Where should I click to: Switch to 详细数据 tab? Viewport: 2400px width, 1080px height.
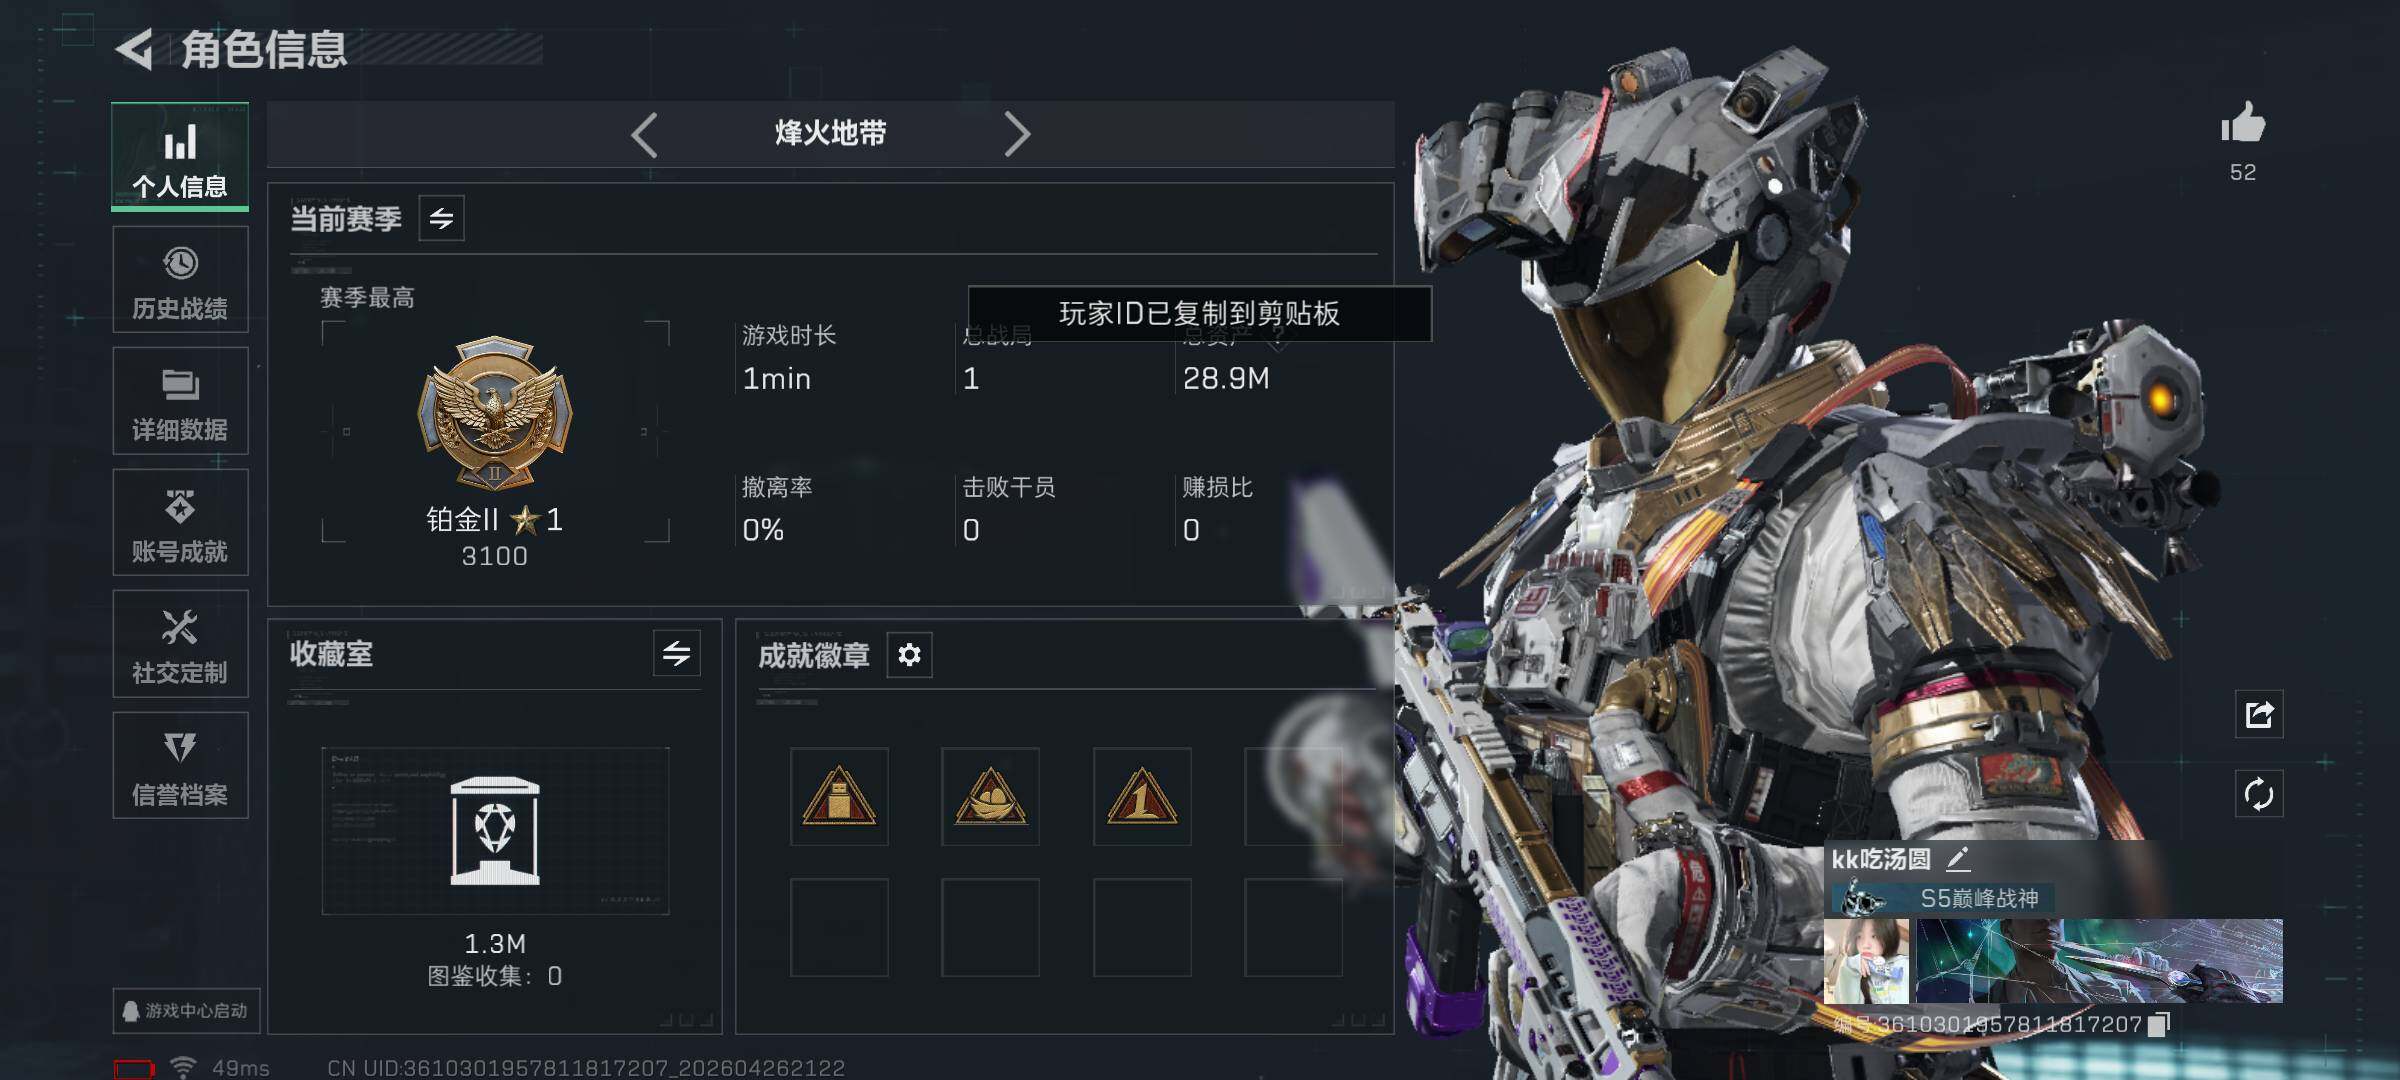[x=180, y=401]
